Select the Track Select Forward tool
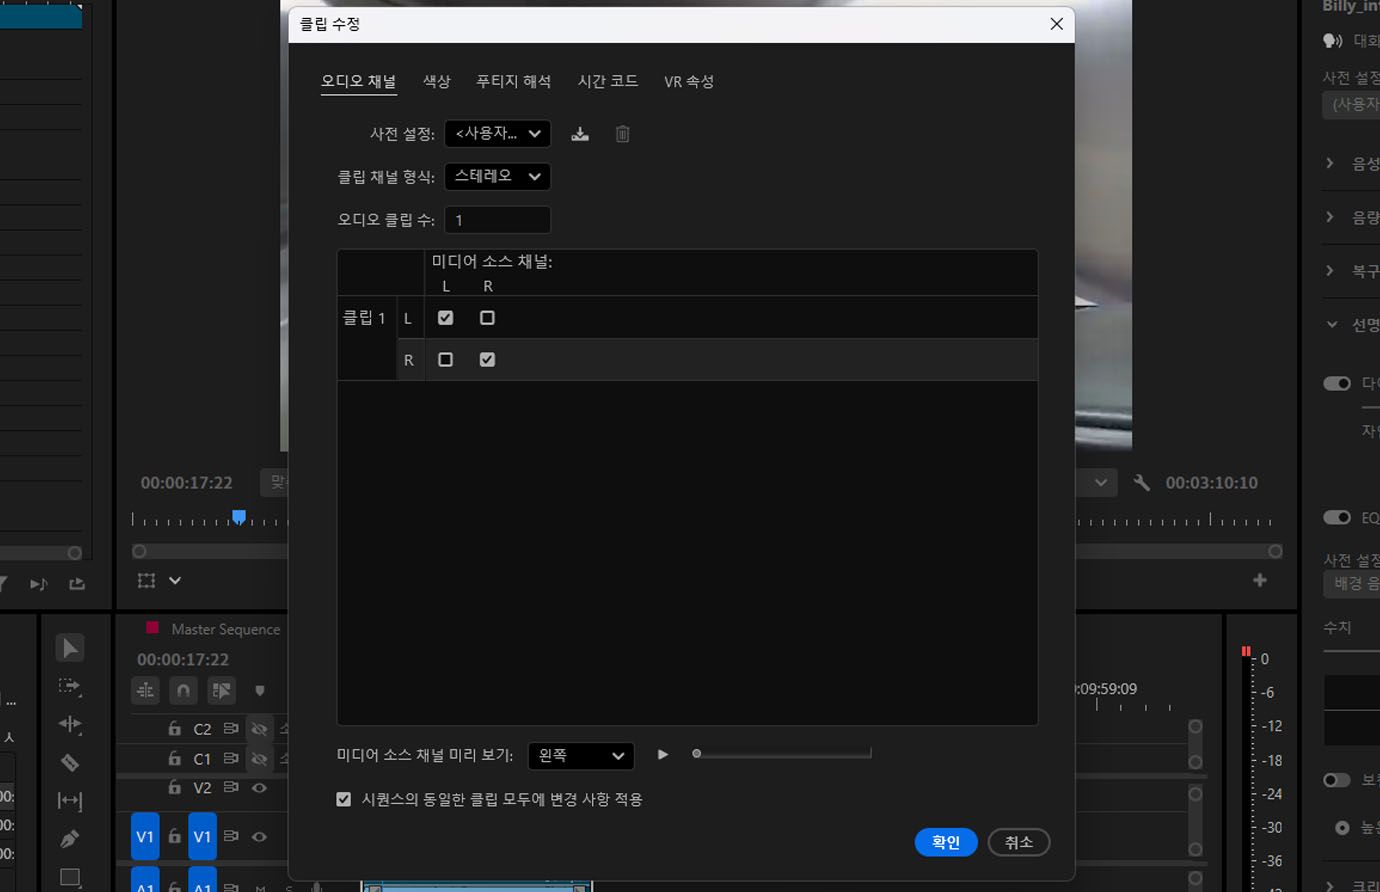The width and height of the screenshot is (1380, 892). (x=69, y=687)
